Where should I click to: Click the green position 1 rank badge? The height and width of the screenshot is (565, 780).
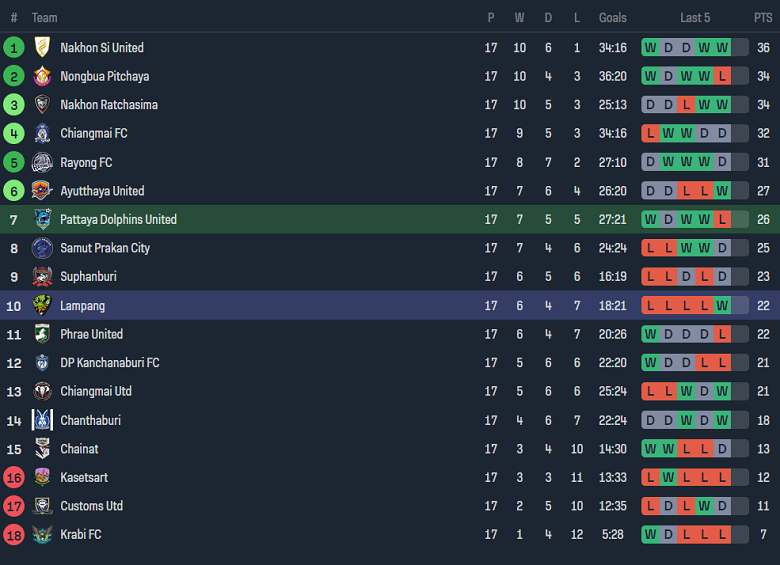pyautogui.click(x=14, y=47)
